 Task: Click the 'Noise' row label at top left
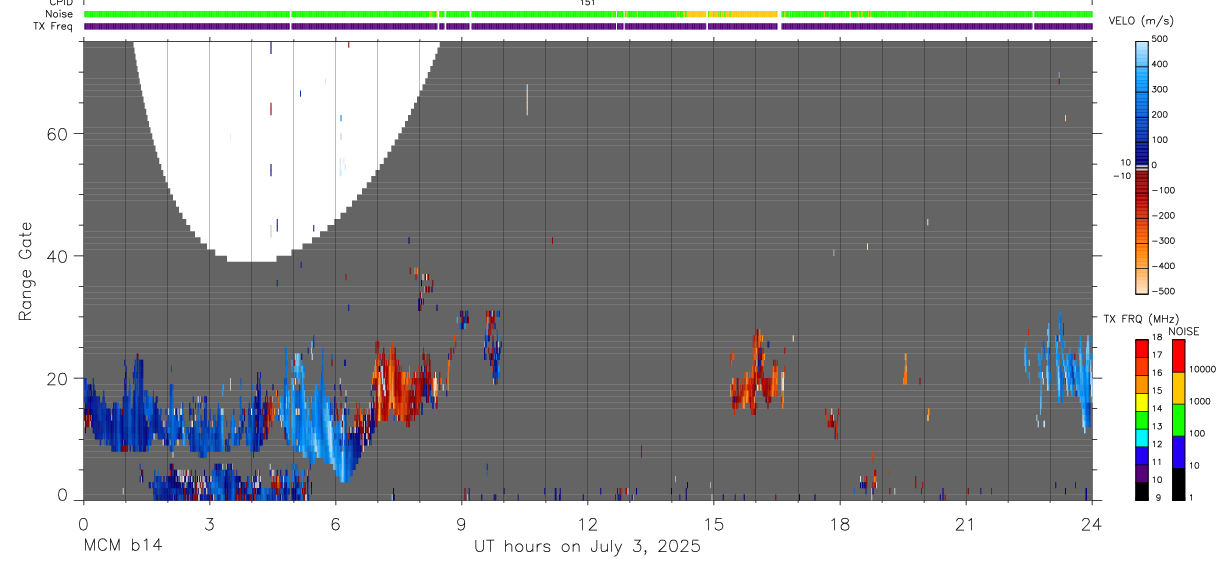[x=59, y=14]
